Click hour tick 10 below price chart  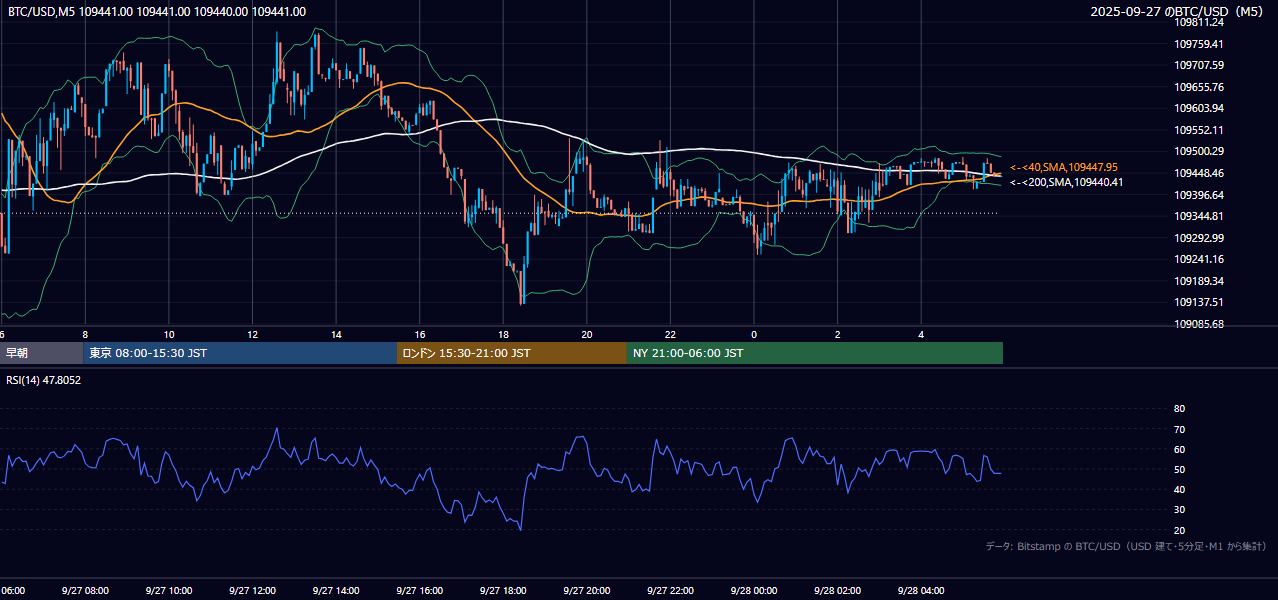pyautogui.click(x=169, y=334)
